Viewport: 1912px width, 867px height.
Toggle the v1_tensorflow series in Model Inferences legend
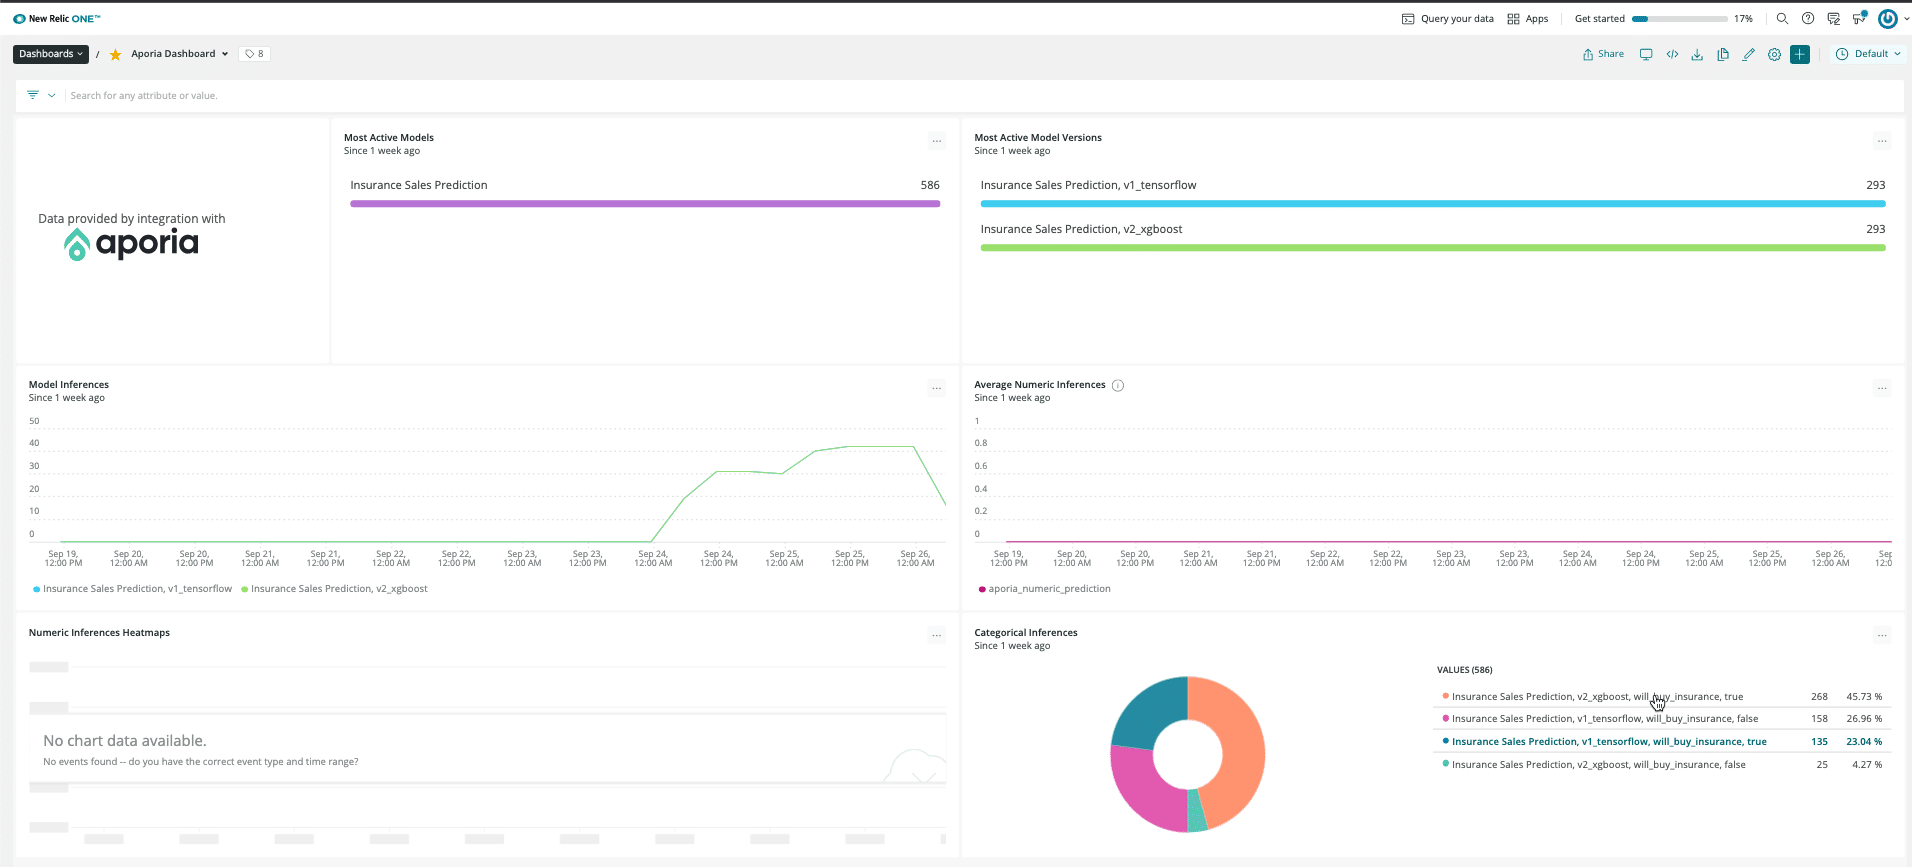coord(133,589)
